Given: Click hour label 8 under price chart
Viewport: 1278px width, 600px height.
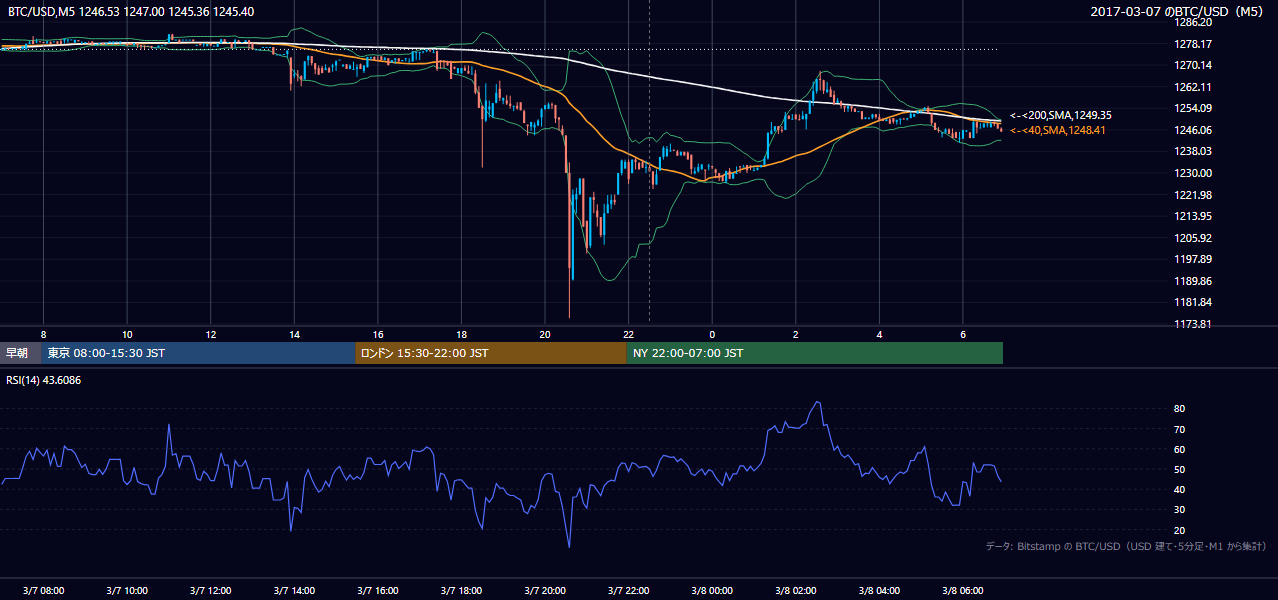Looking at the screenshot, I should pyautogui.click(x=43, y=334).
